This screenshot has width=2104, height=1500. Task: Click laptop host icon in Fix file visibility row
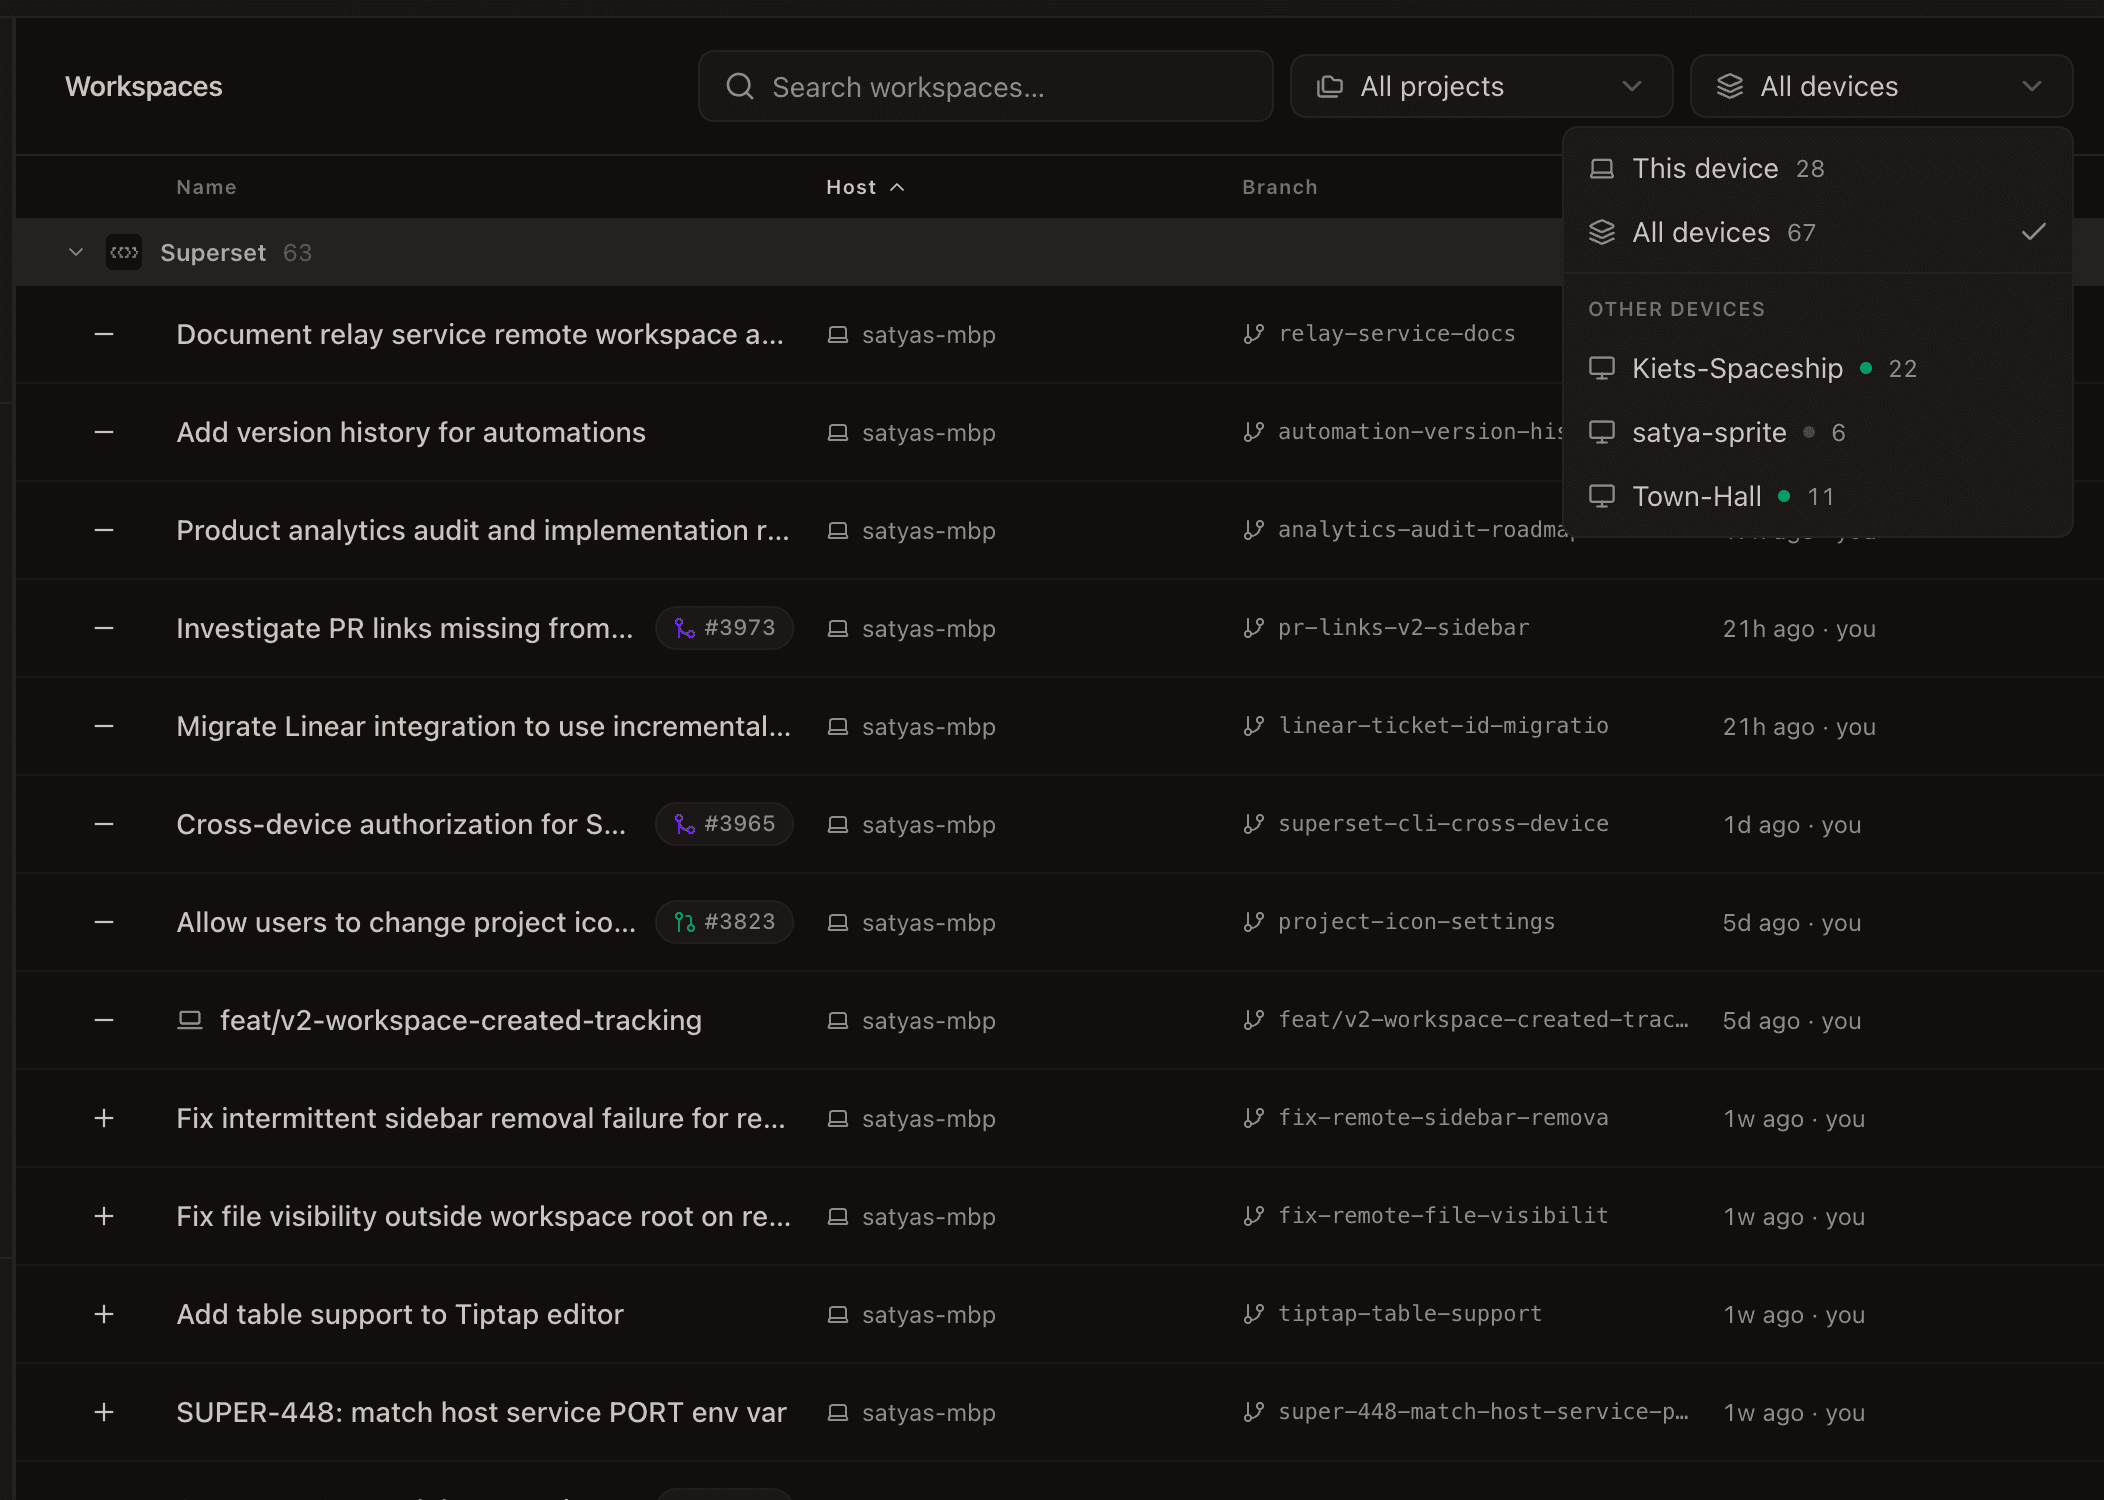click(x=838, y=1216)
